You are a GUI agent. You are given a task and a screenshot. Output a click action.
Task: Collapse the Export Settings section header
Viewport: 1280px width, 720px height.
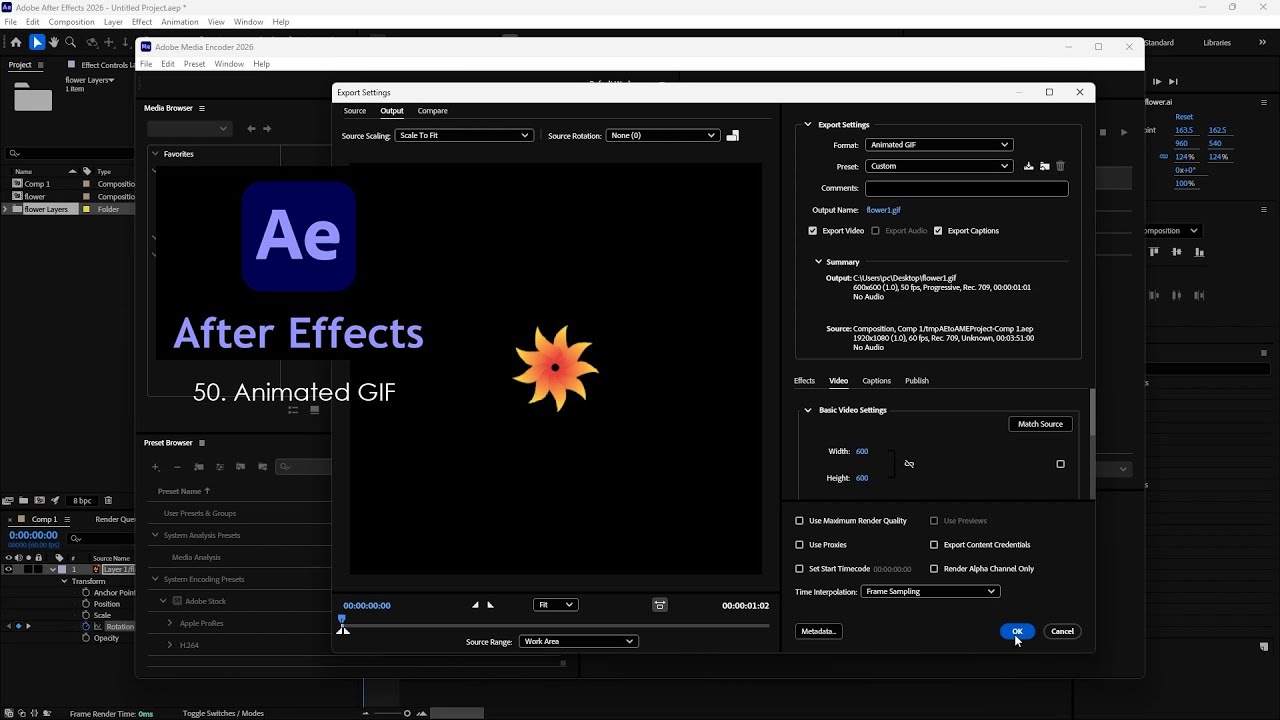[807, 125]
